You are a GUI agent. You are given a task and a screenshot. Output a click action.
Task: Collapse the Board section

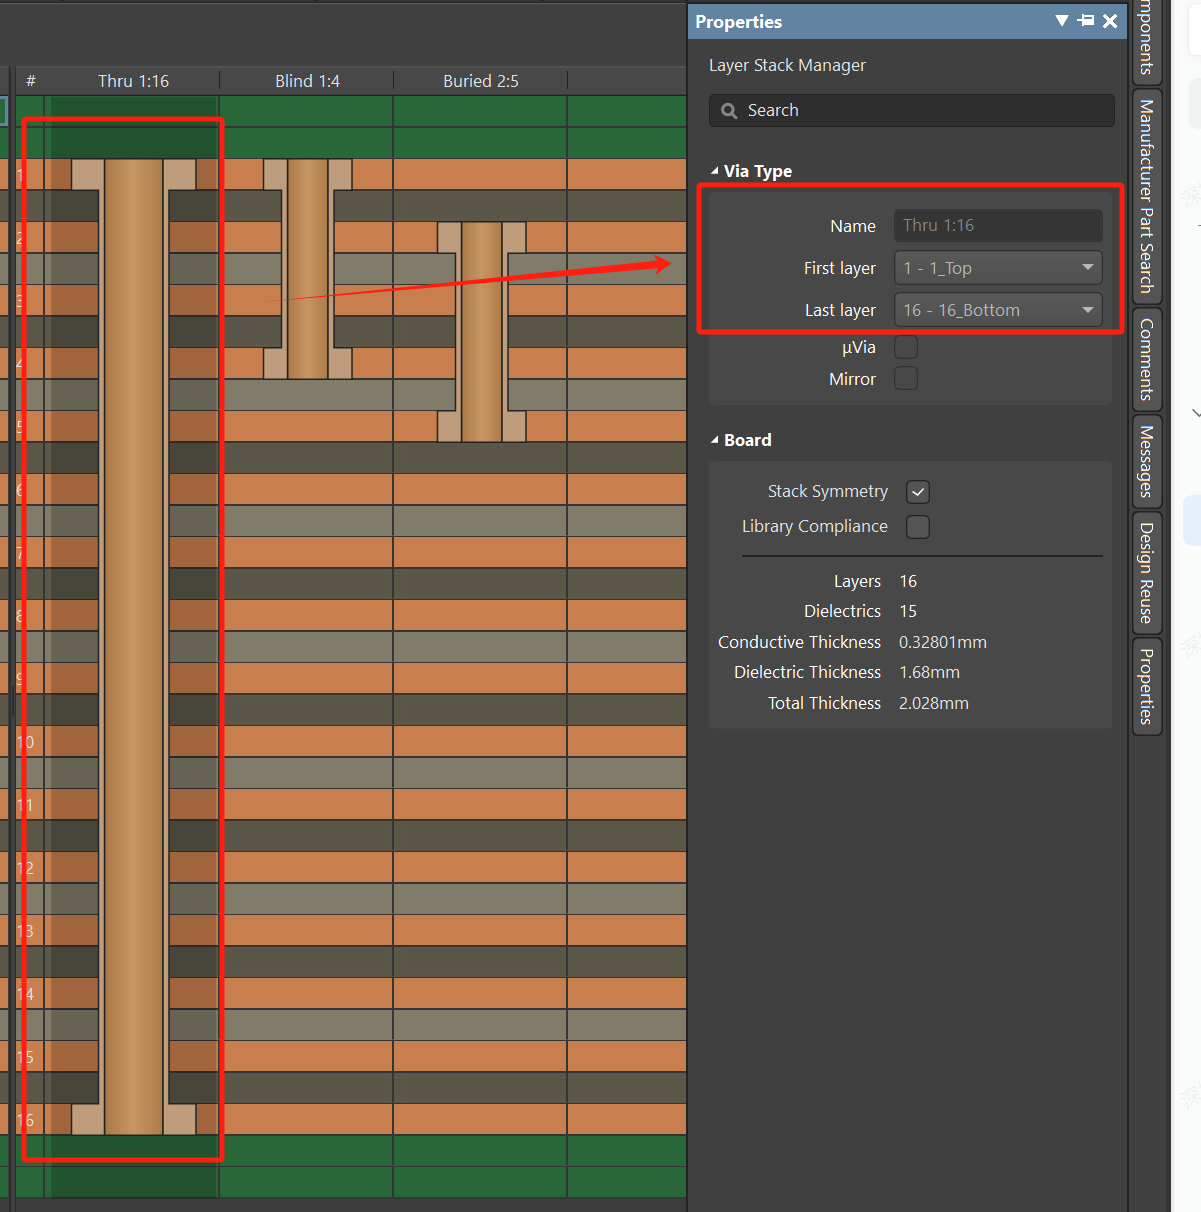[714, 440]
